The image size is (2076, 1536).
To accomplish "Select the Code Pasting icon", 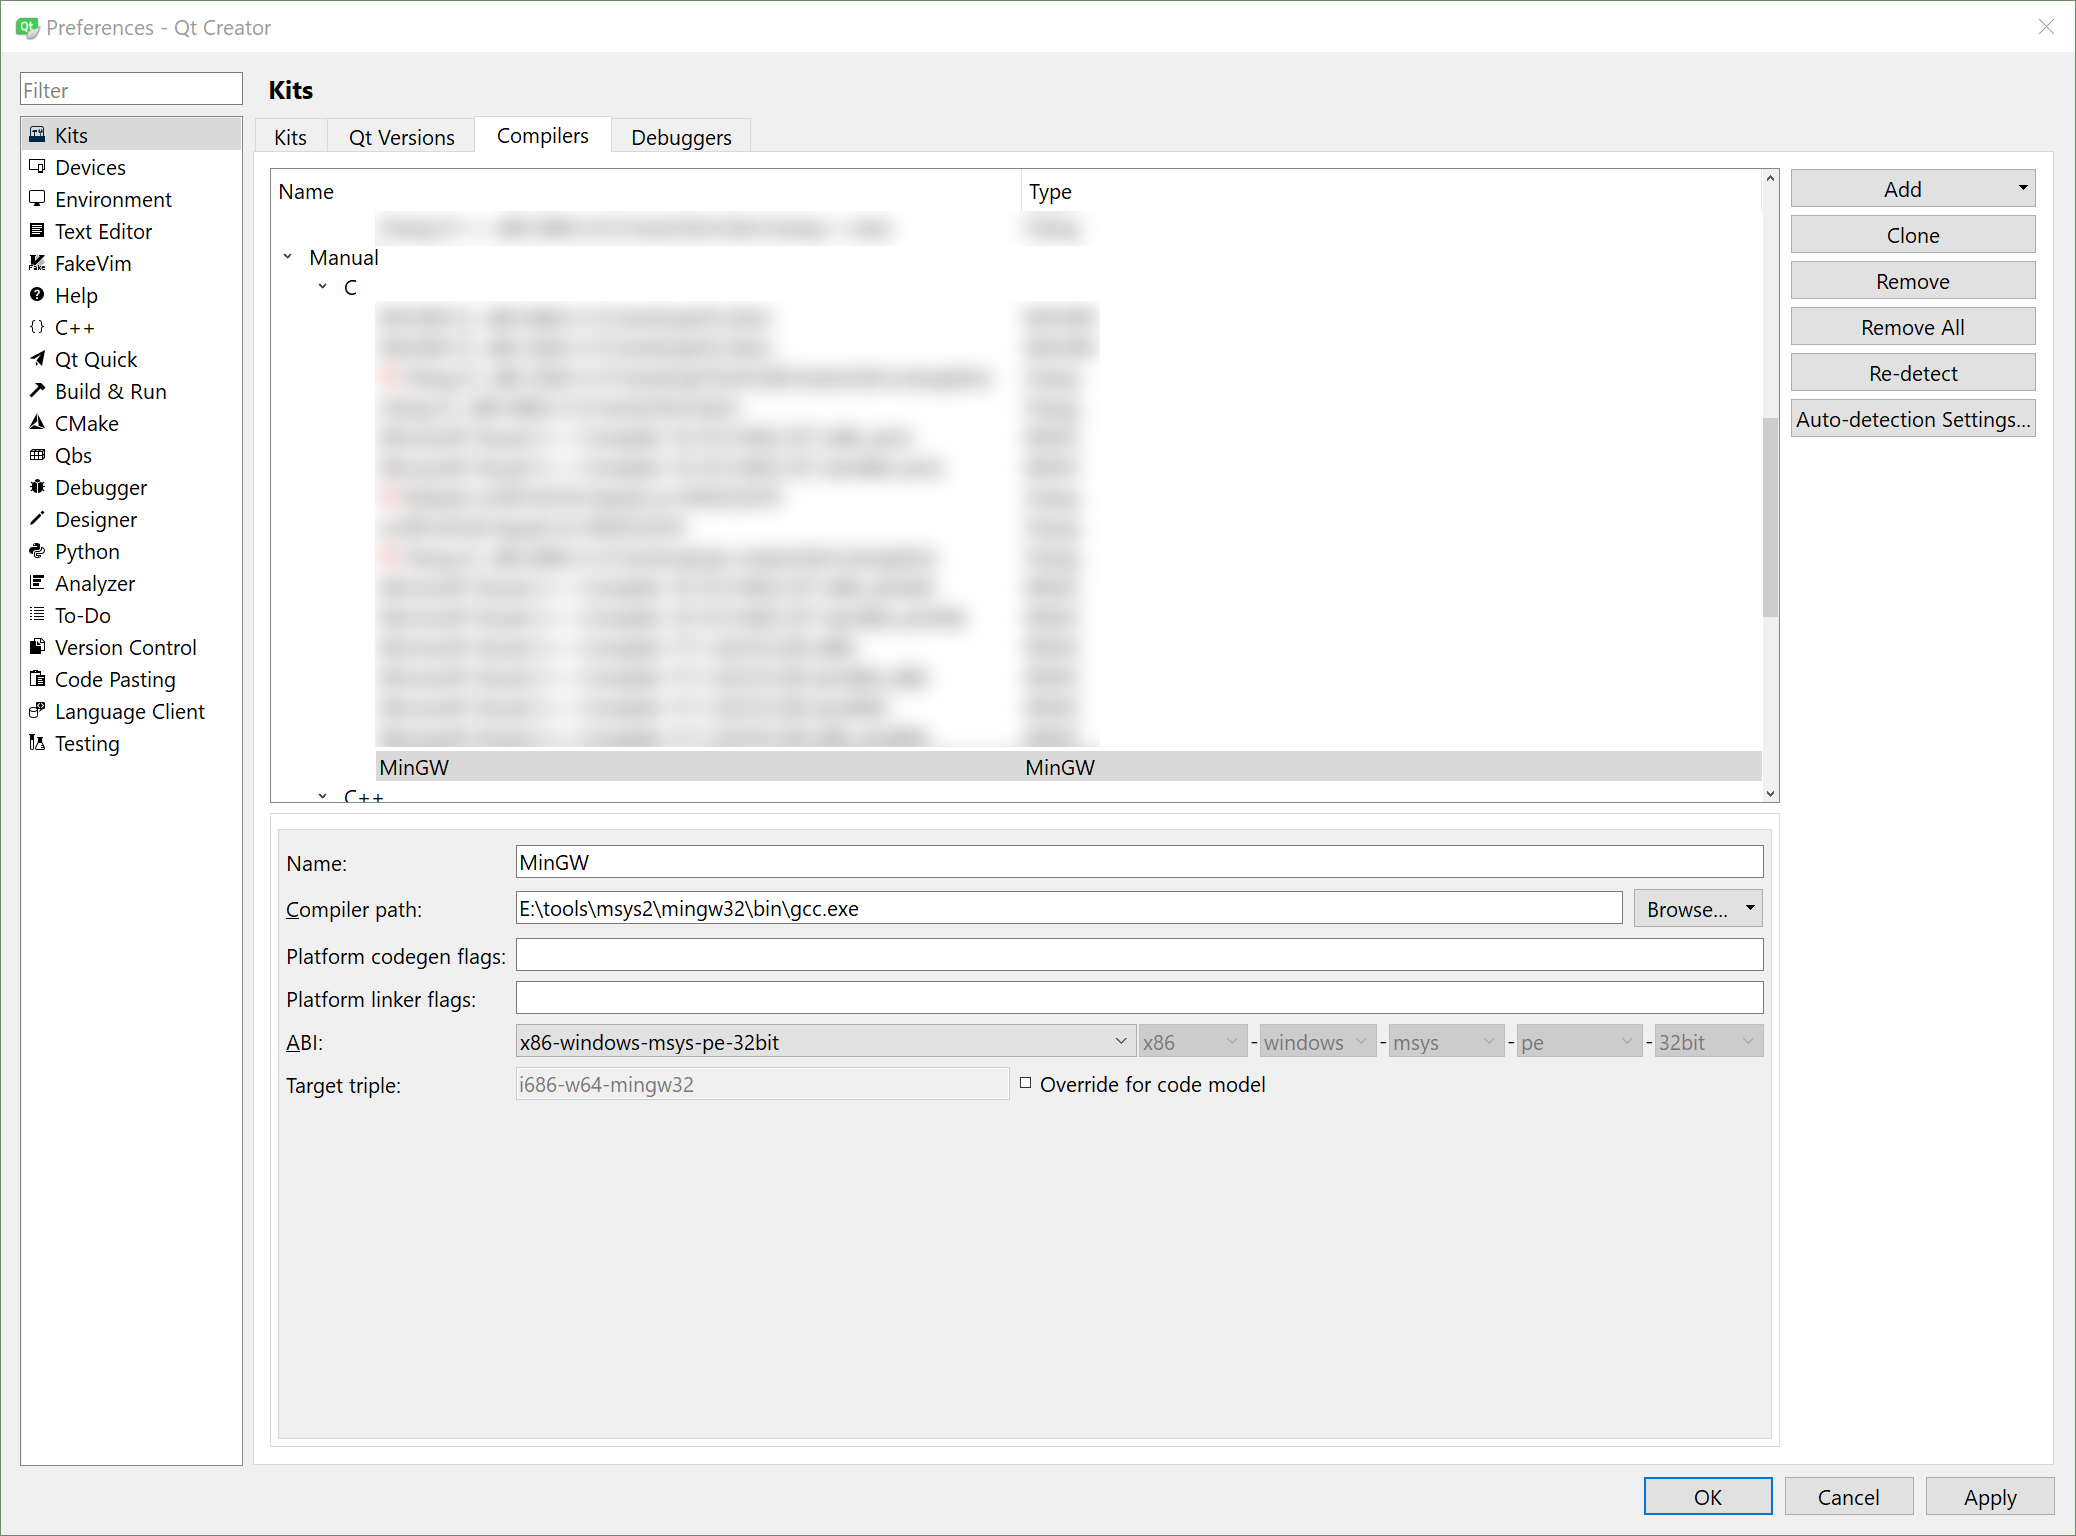I will (x=37, y=678).
